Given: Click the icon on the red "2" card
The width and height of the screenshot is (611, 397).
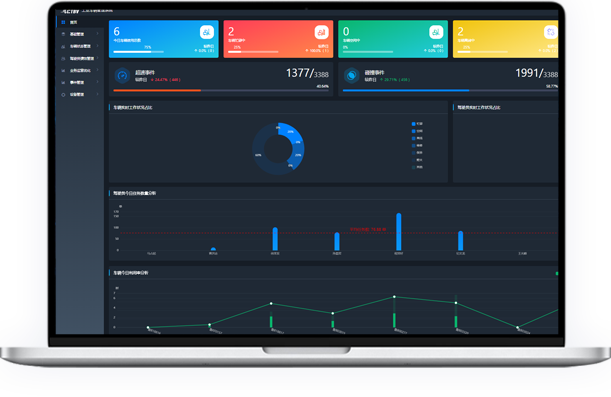Looking at the screenshot, I should pyautogui.click(x=321, y=32).
